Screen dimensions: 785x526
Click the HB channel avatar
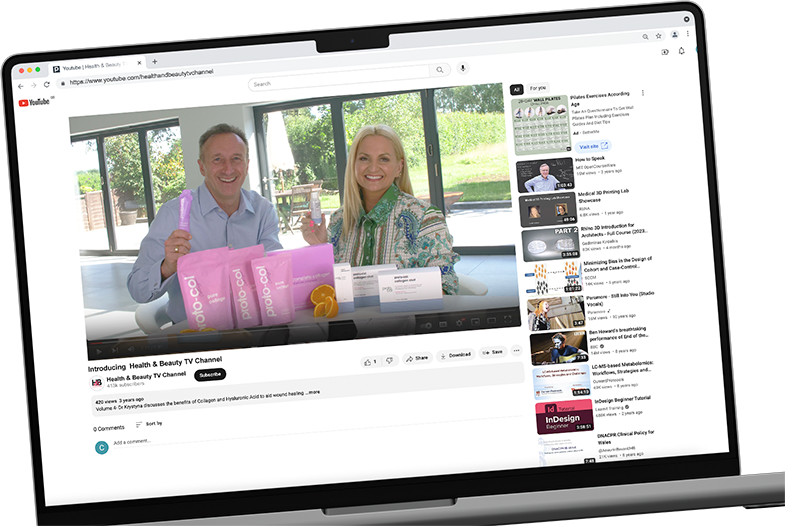click(97, 383)
